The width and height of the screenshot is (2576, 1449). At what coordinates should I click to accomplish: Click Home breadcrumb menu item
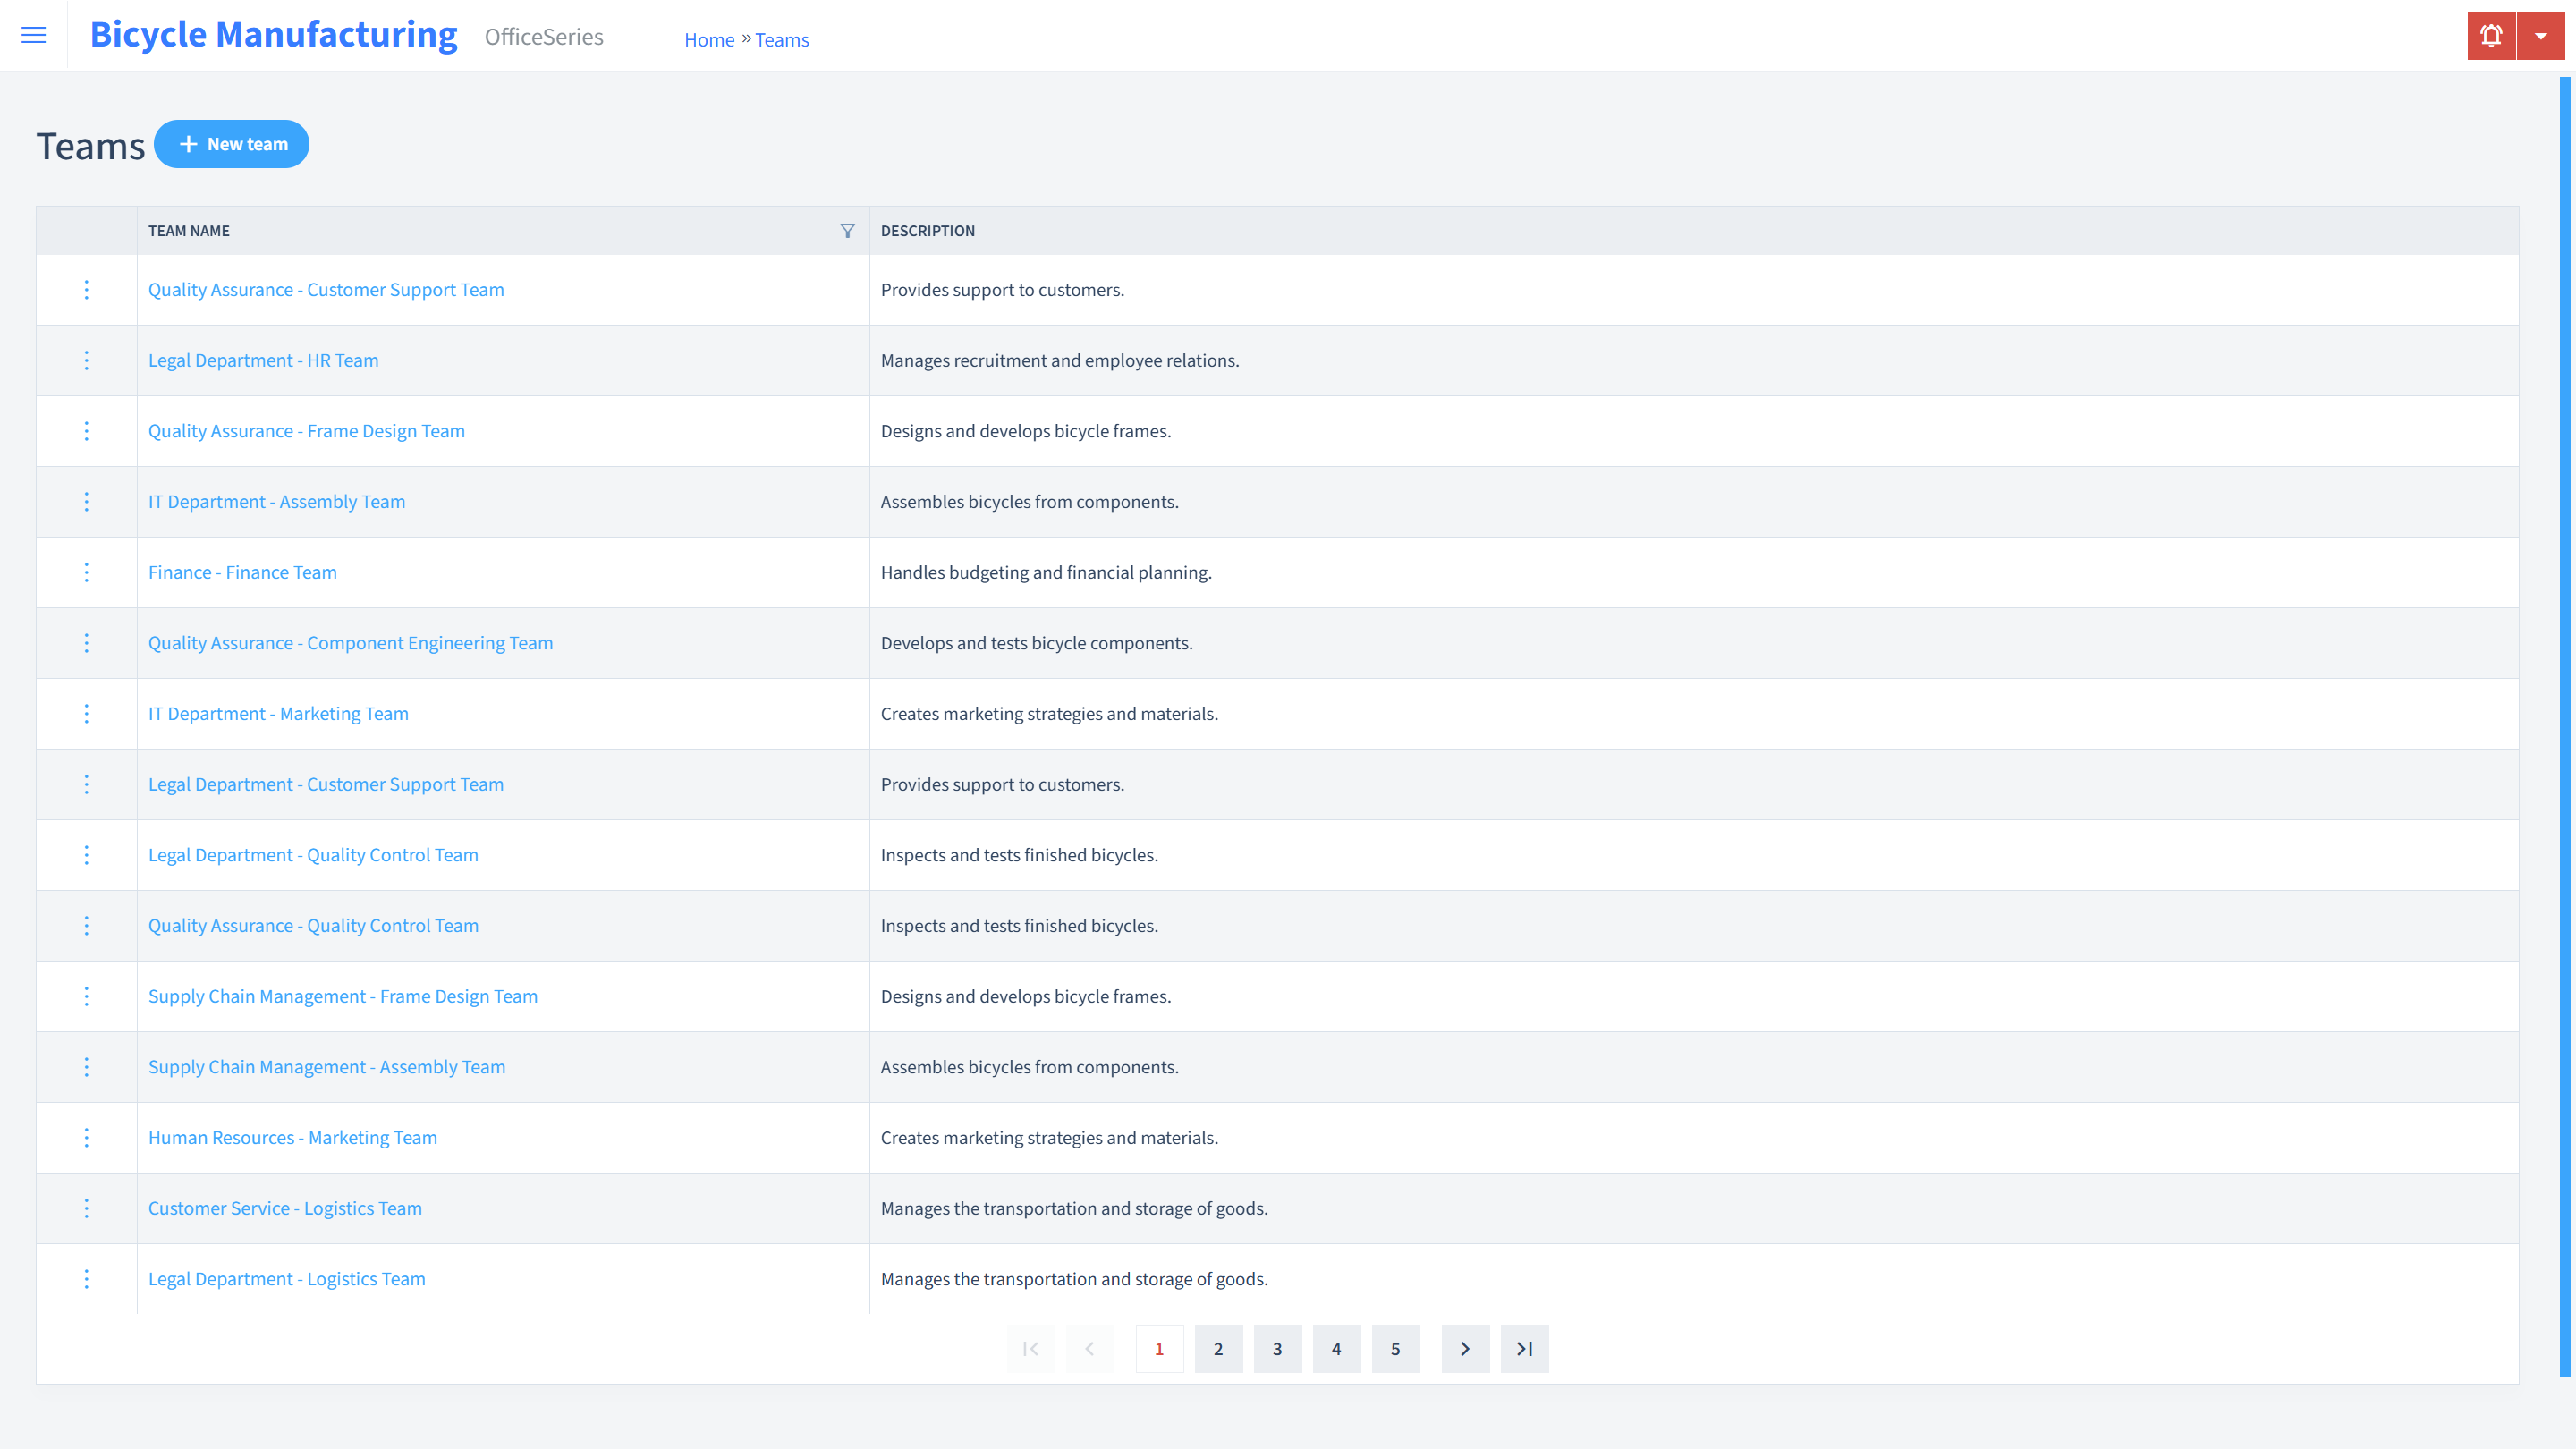[x=709, y=39]
